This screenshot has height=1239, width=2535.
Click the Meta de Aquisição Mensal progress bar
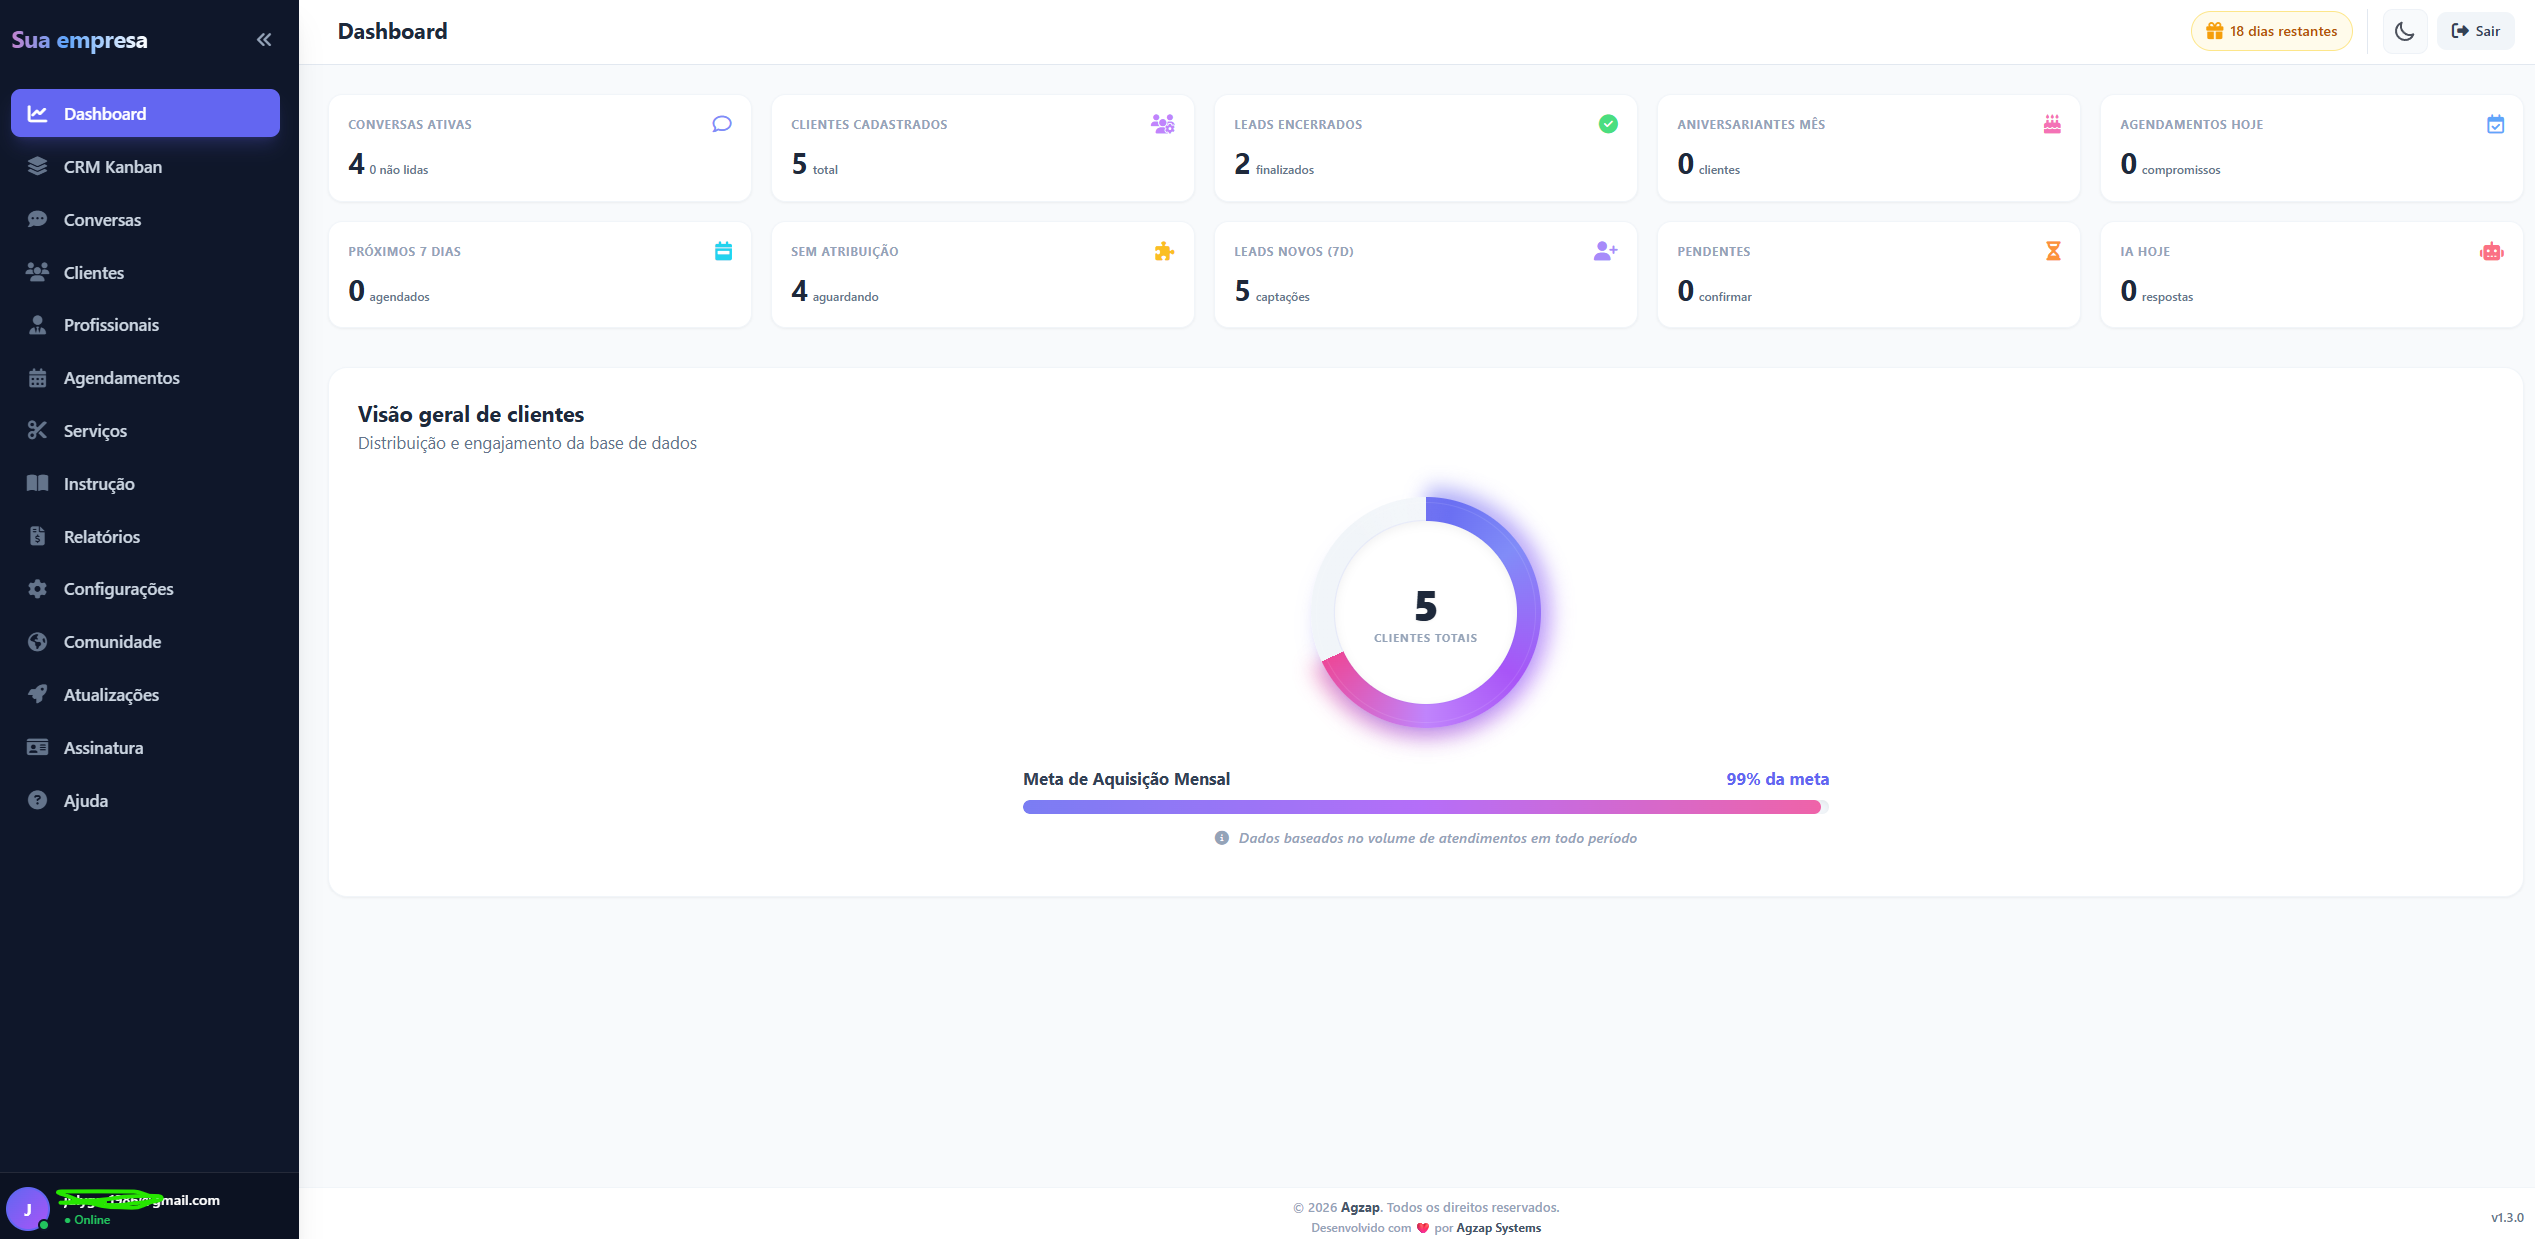tap(1424, 806)
